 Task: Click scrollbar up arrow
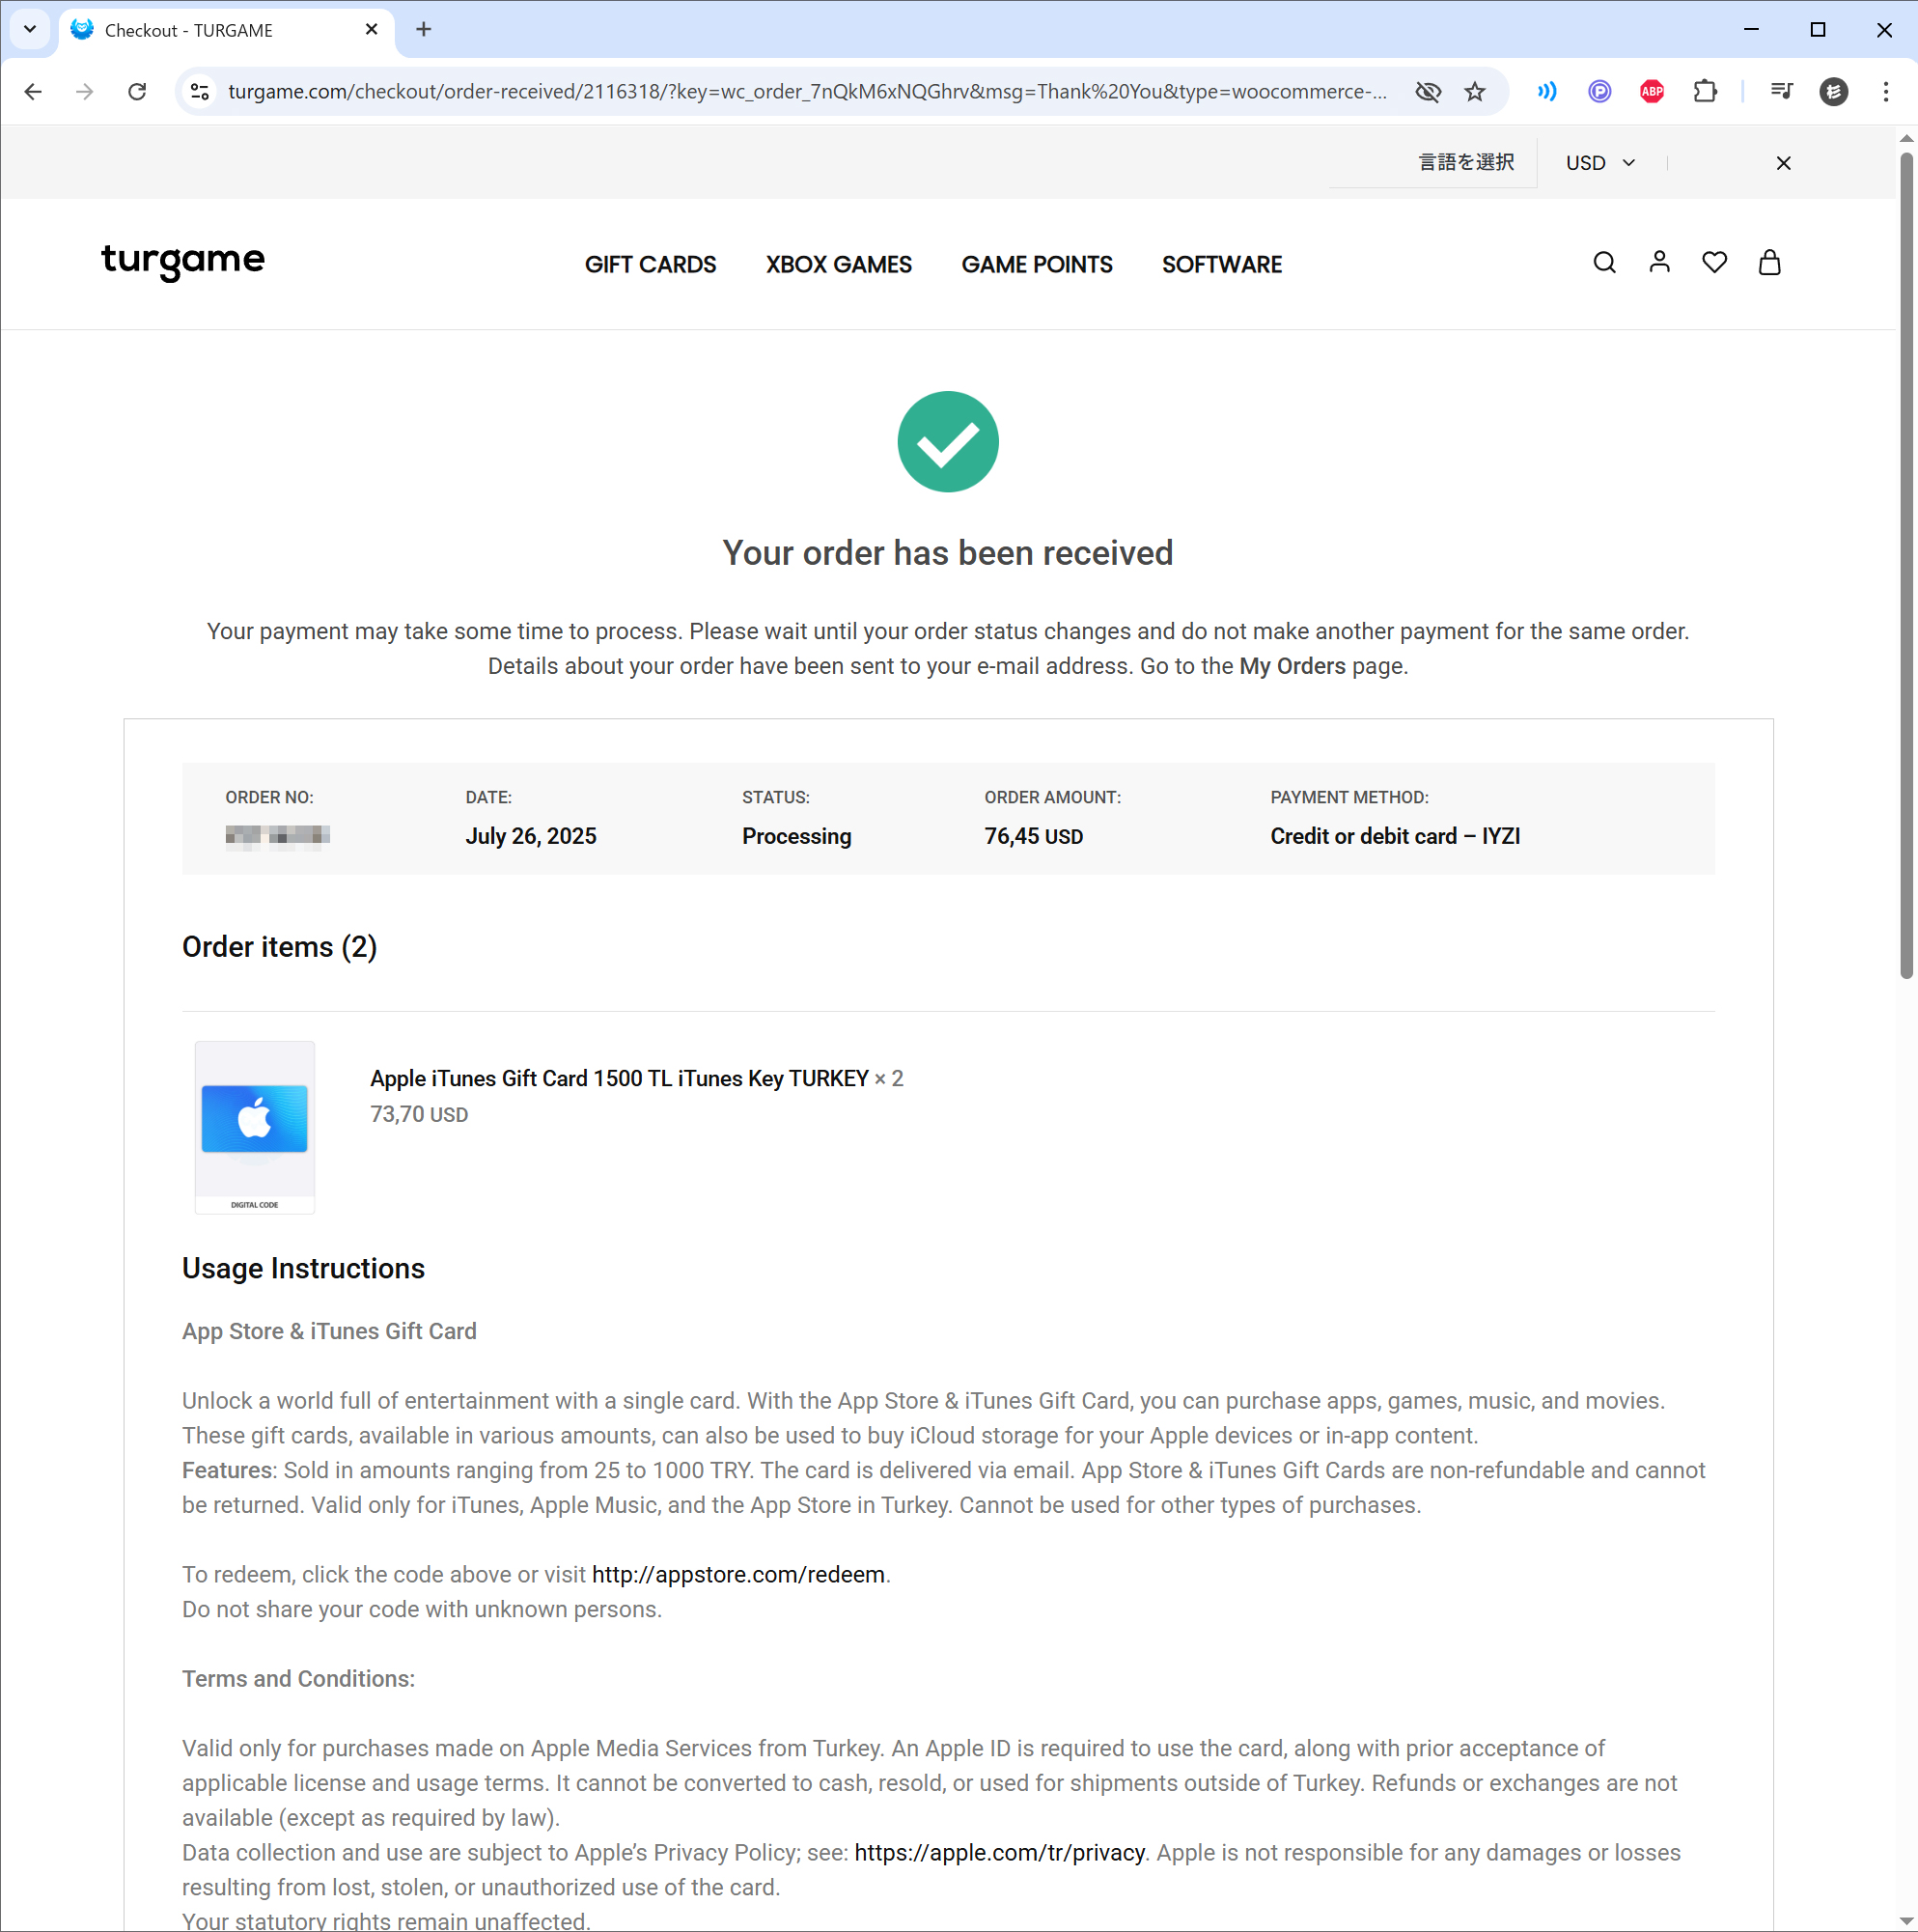point(1906,138)
